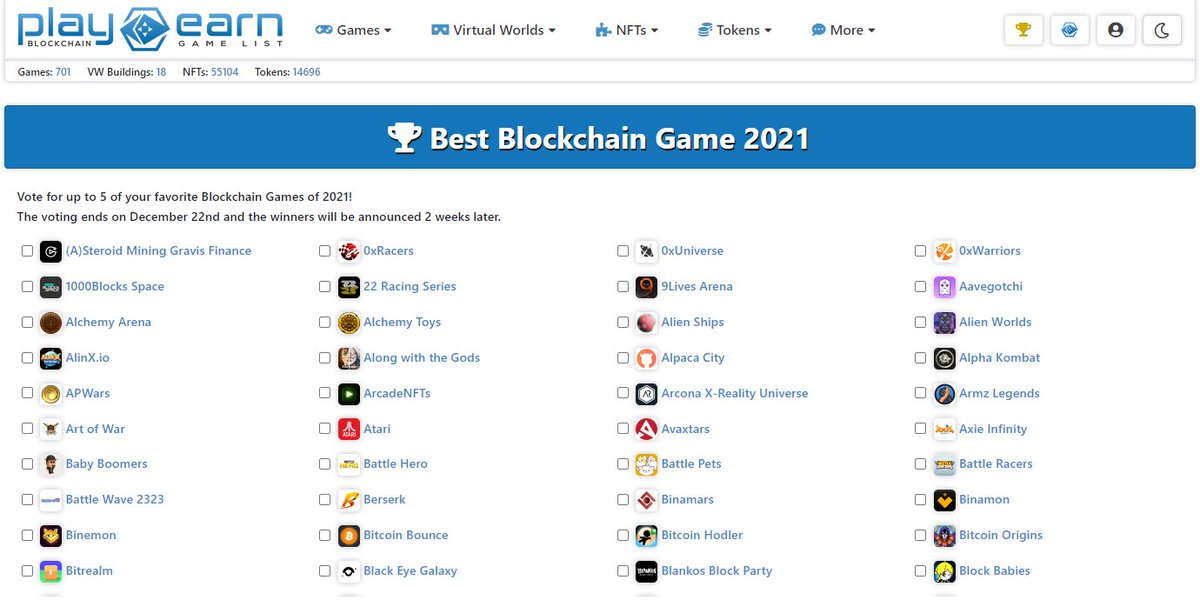Check the checkbox beside Alien Worlds
1200x600 pixels.
[920, 322]
